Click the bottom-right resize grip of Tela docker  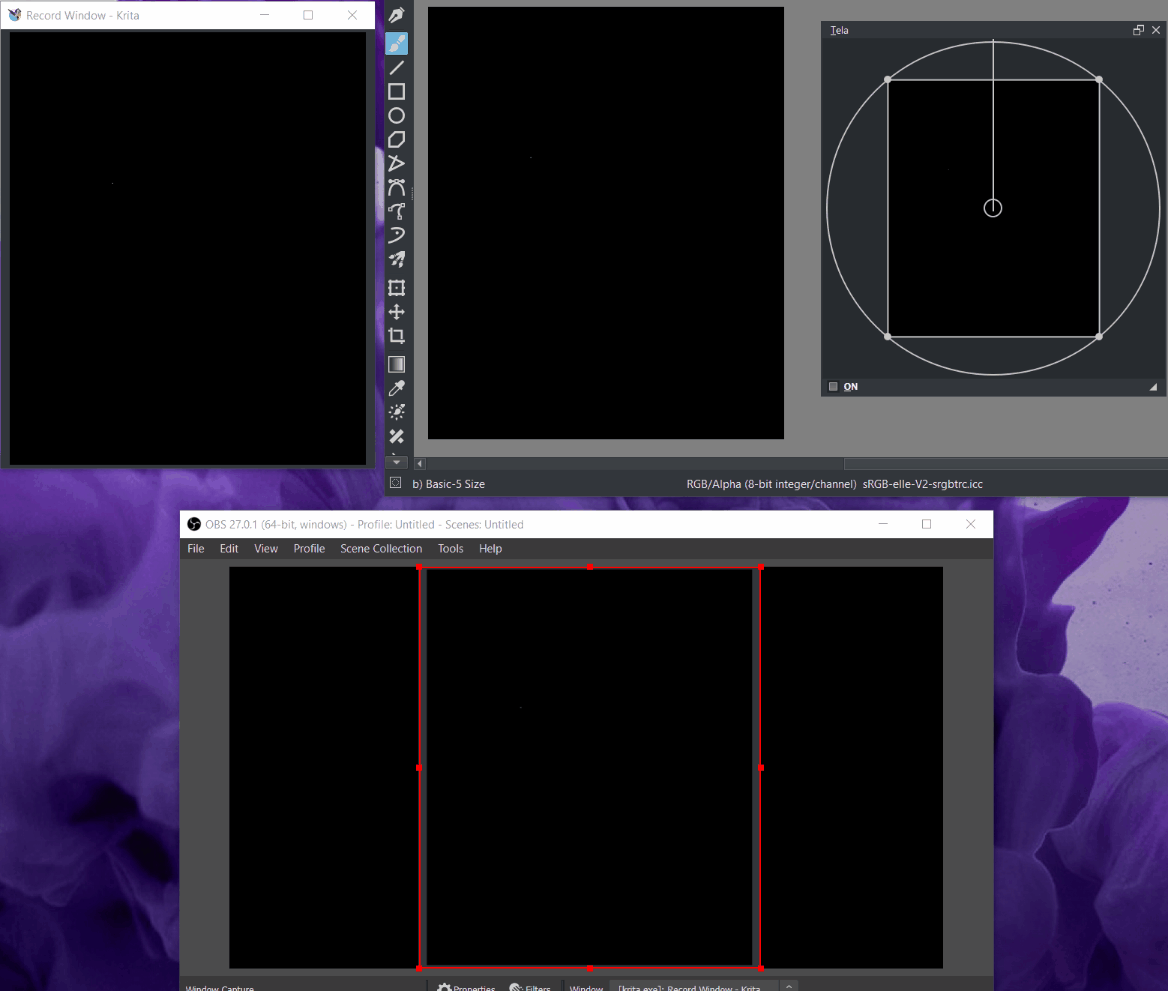pyautogui.click(x=1153, y=387)
